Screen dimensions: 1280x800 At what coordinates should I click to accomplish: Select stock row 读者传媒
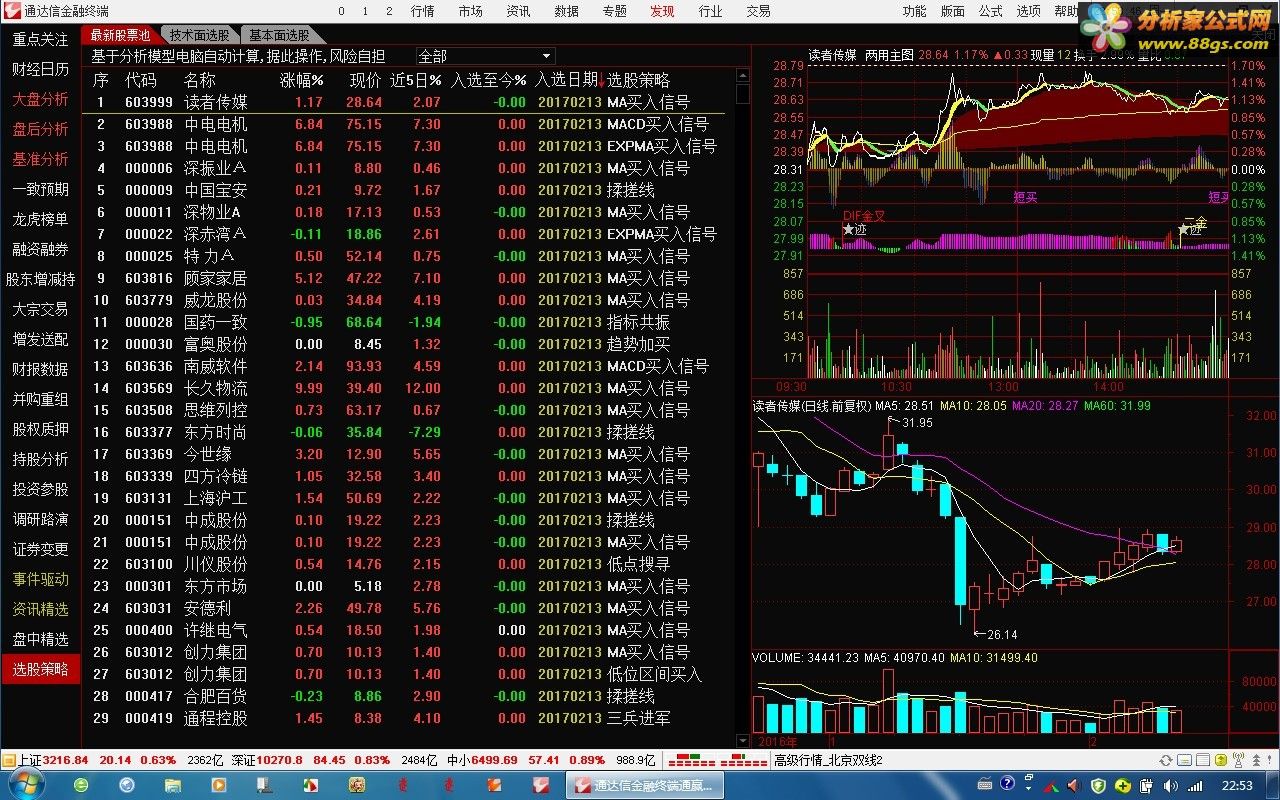point(408,102)
